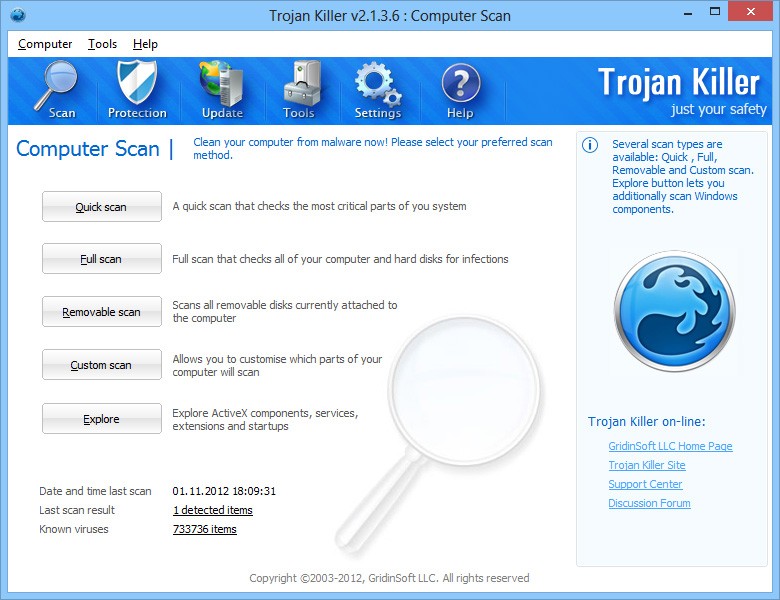The image size is (780, 600).
Task: Choose the Custom scan button
Action: coord(101,365)
